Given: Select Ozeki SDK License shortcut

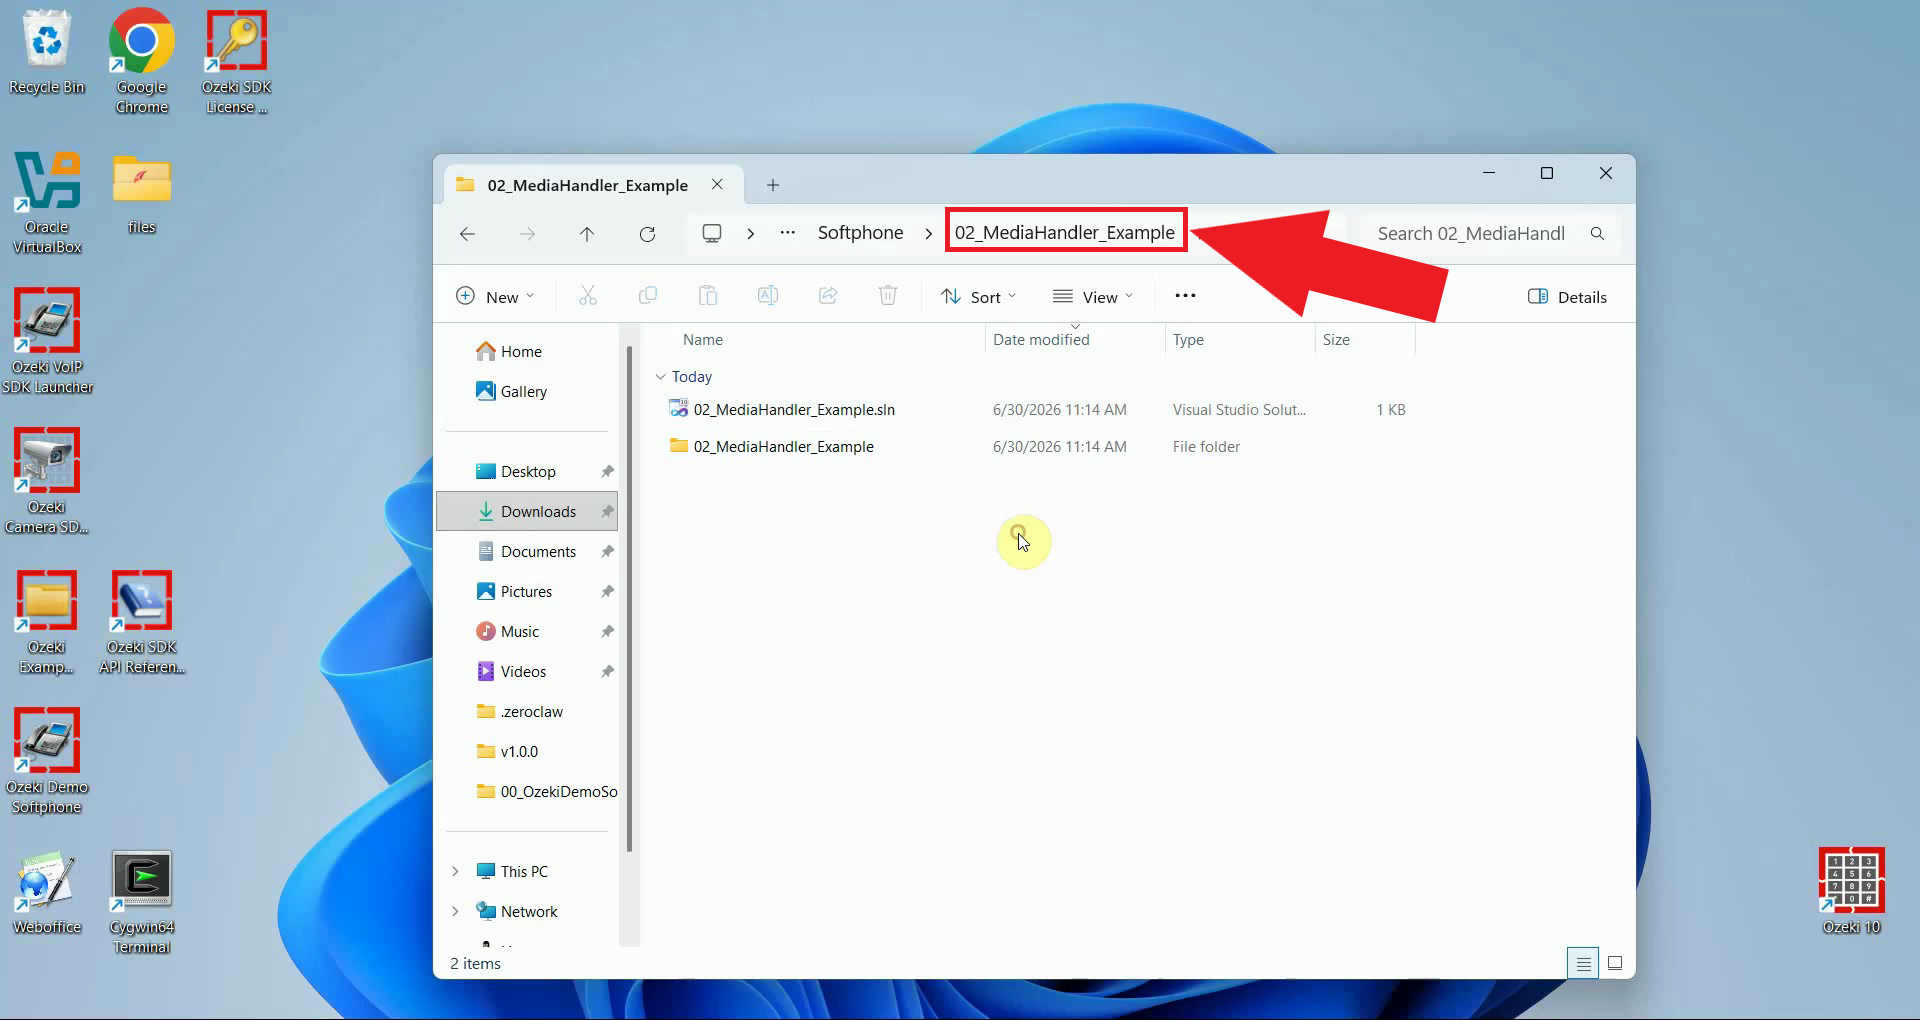Looking at the screenshot, I should pos(237,62).
